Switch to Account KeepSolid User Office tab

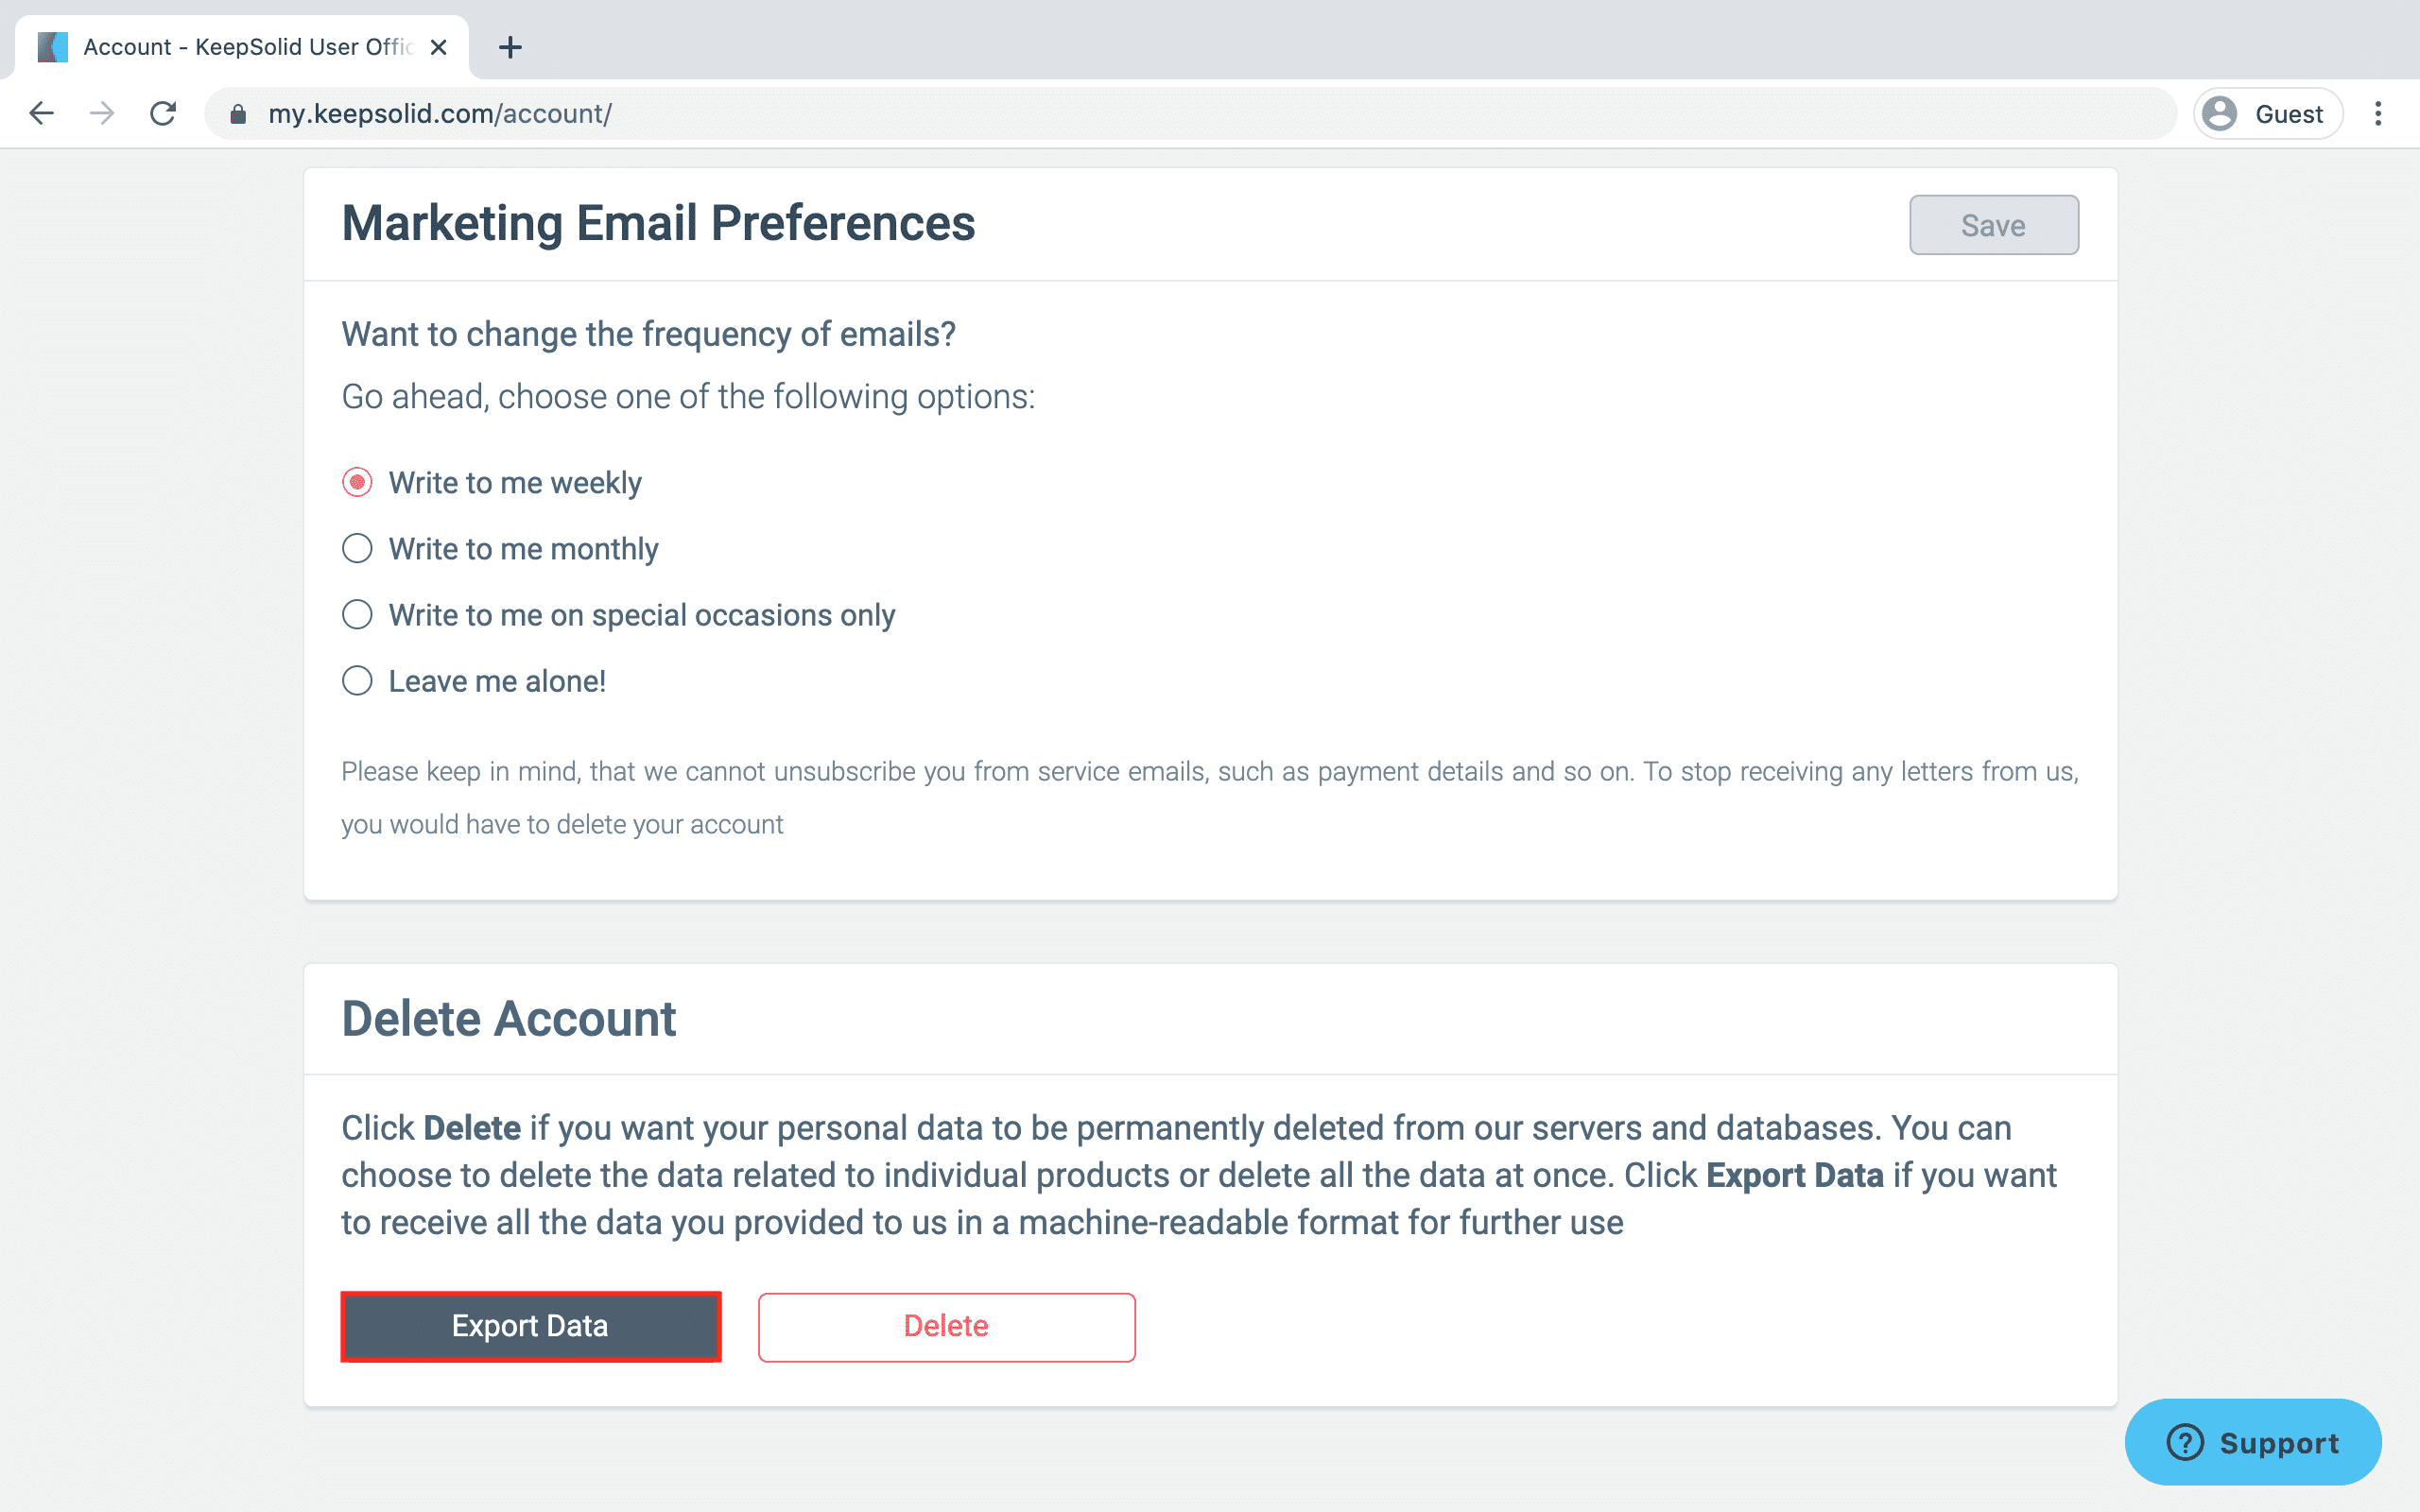click(x=247, y=47)
